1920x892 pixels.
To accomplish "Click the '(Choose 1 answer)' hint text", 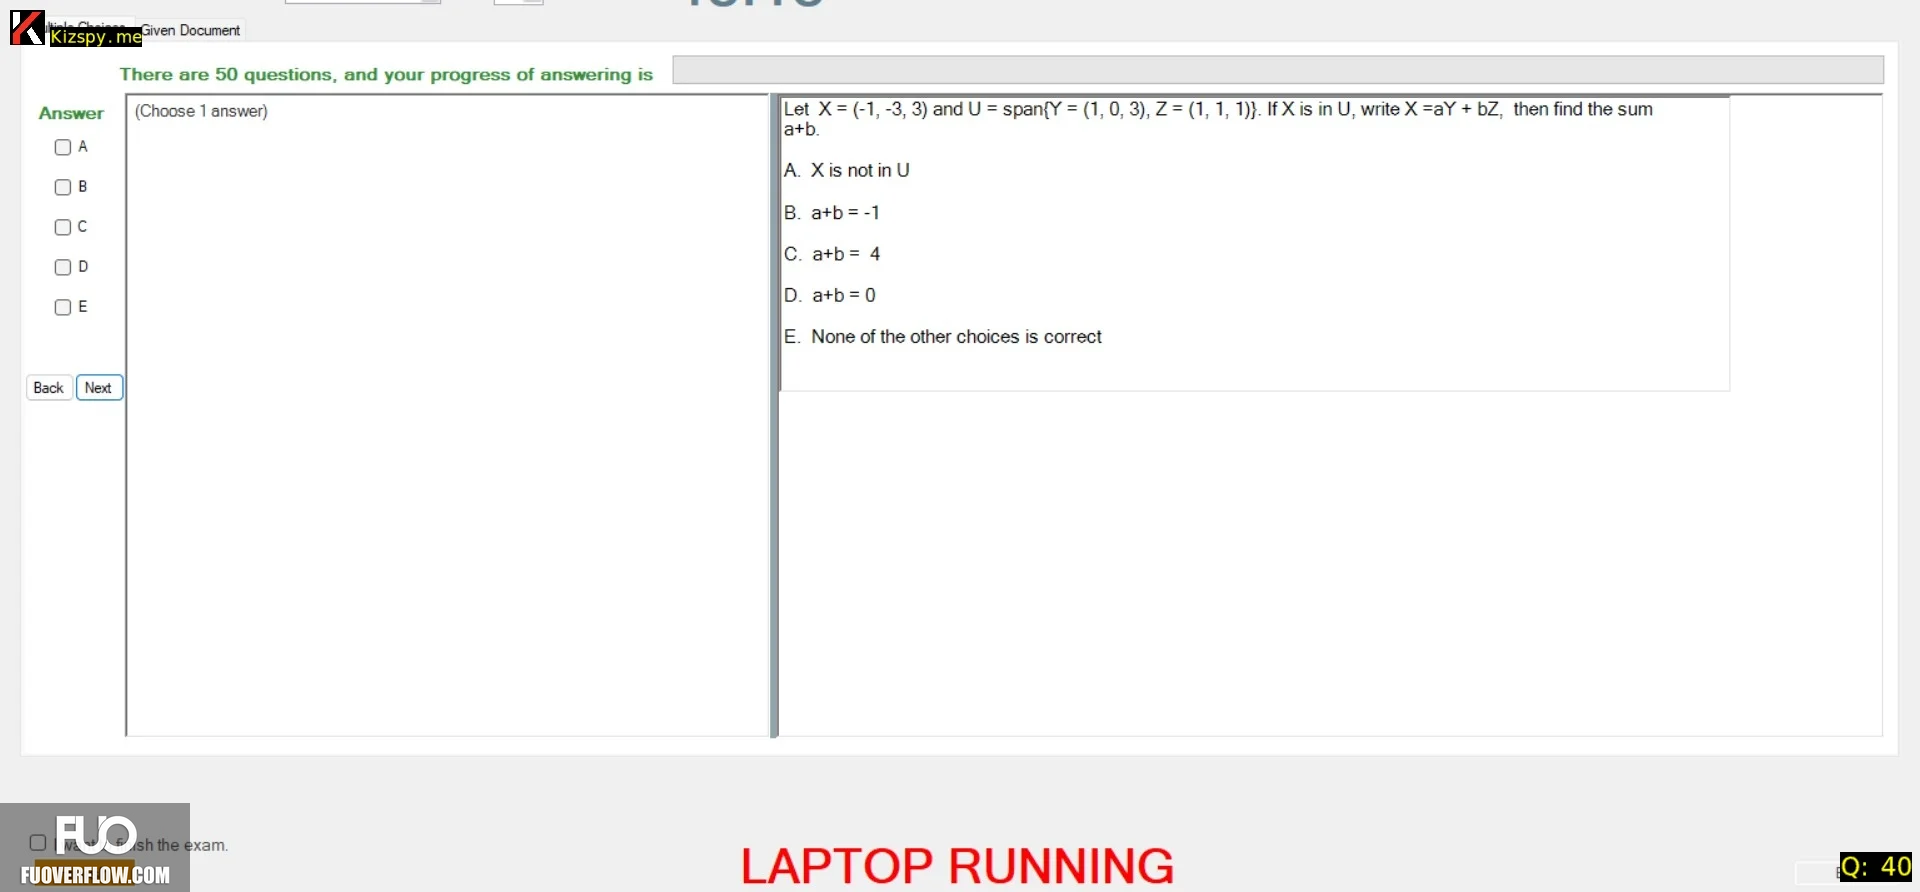I will (201, 111).
